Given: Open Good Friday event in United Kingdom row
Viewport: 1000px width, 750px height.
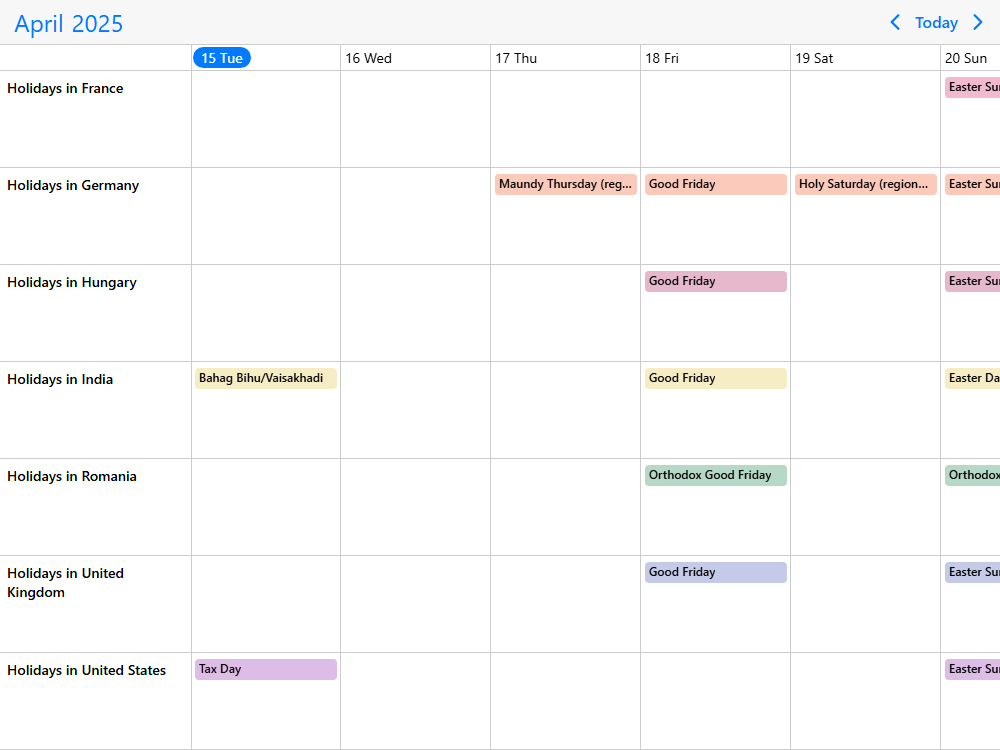Looking at the screenshot, I should pos(716,572).
